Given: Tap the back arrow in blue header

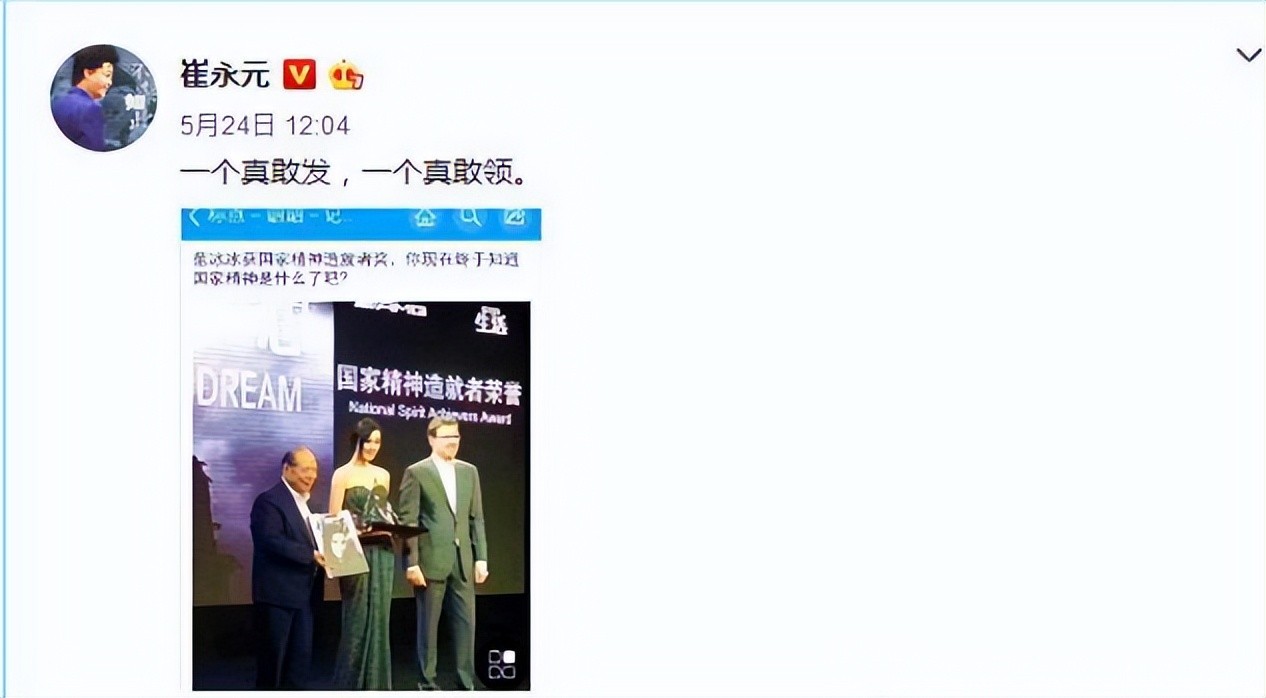Looking at the screenshot, I should (x=195, y=217).
